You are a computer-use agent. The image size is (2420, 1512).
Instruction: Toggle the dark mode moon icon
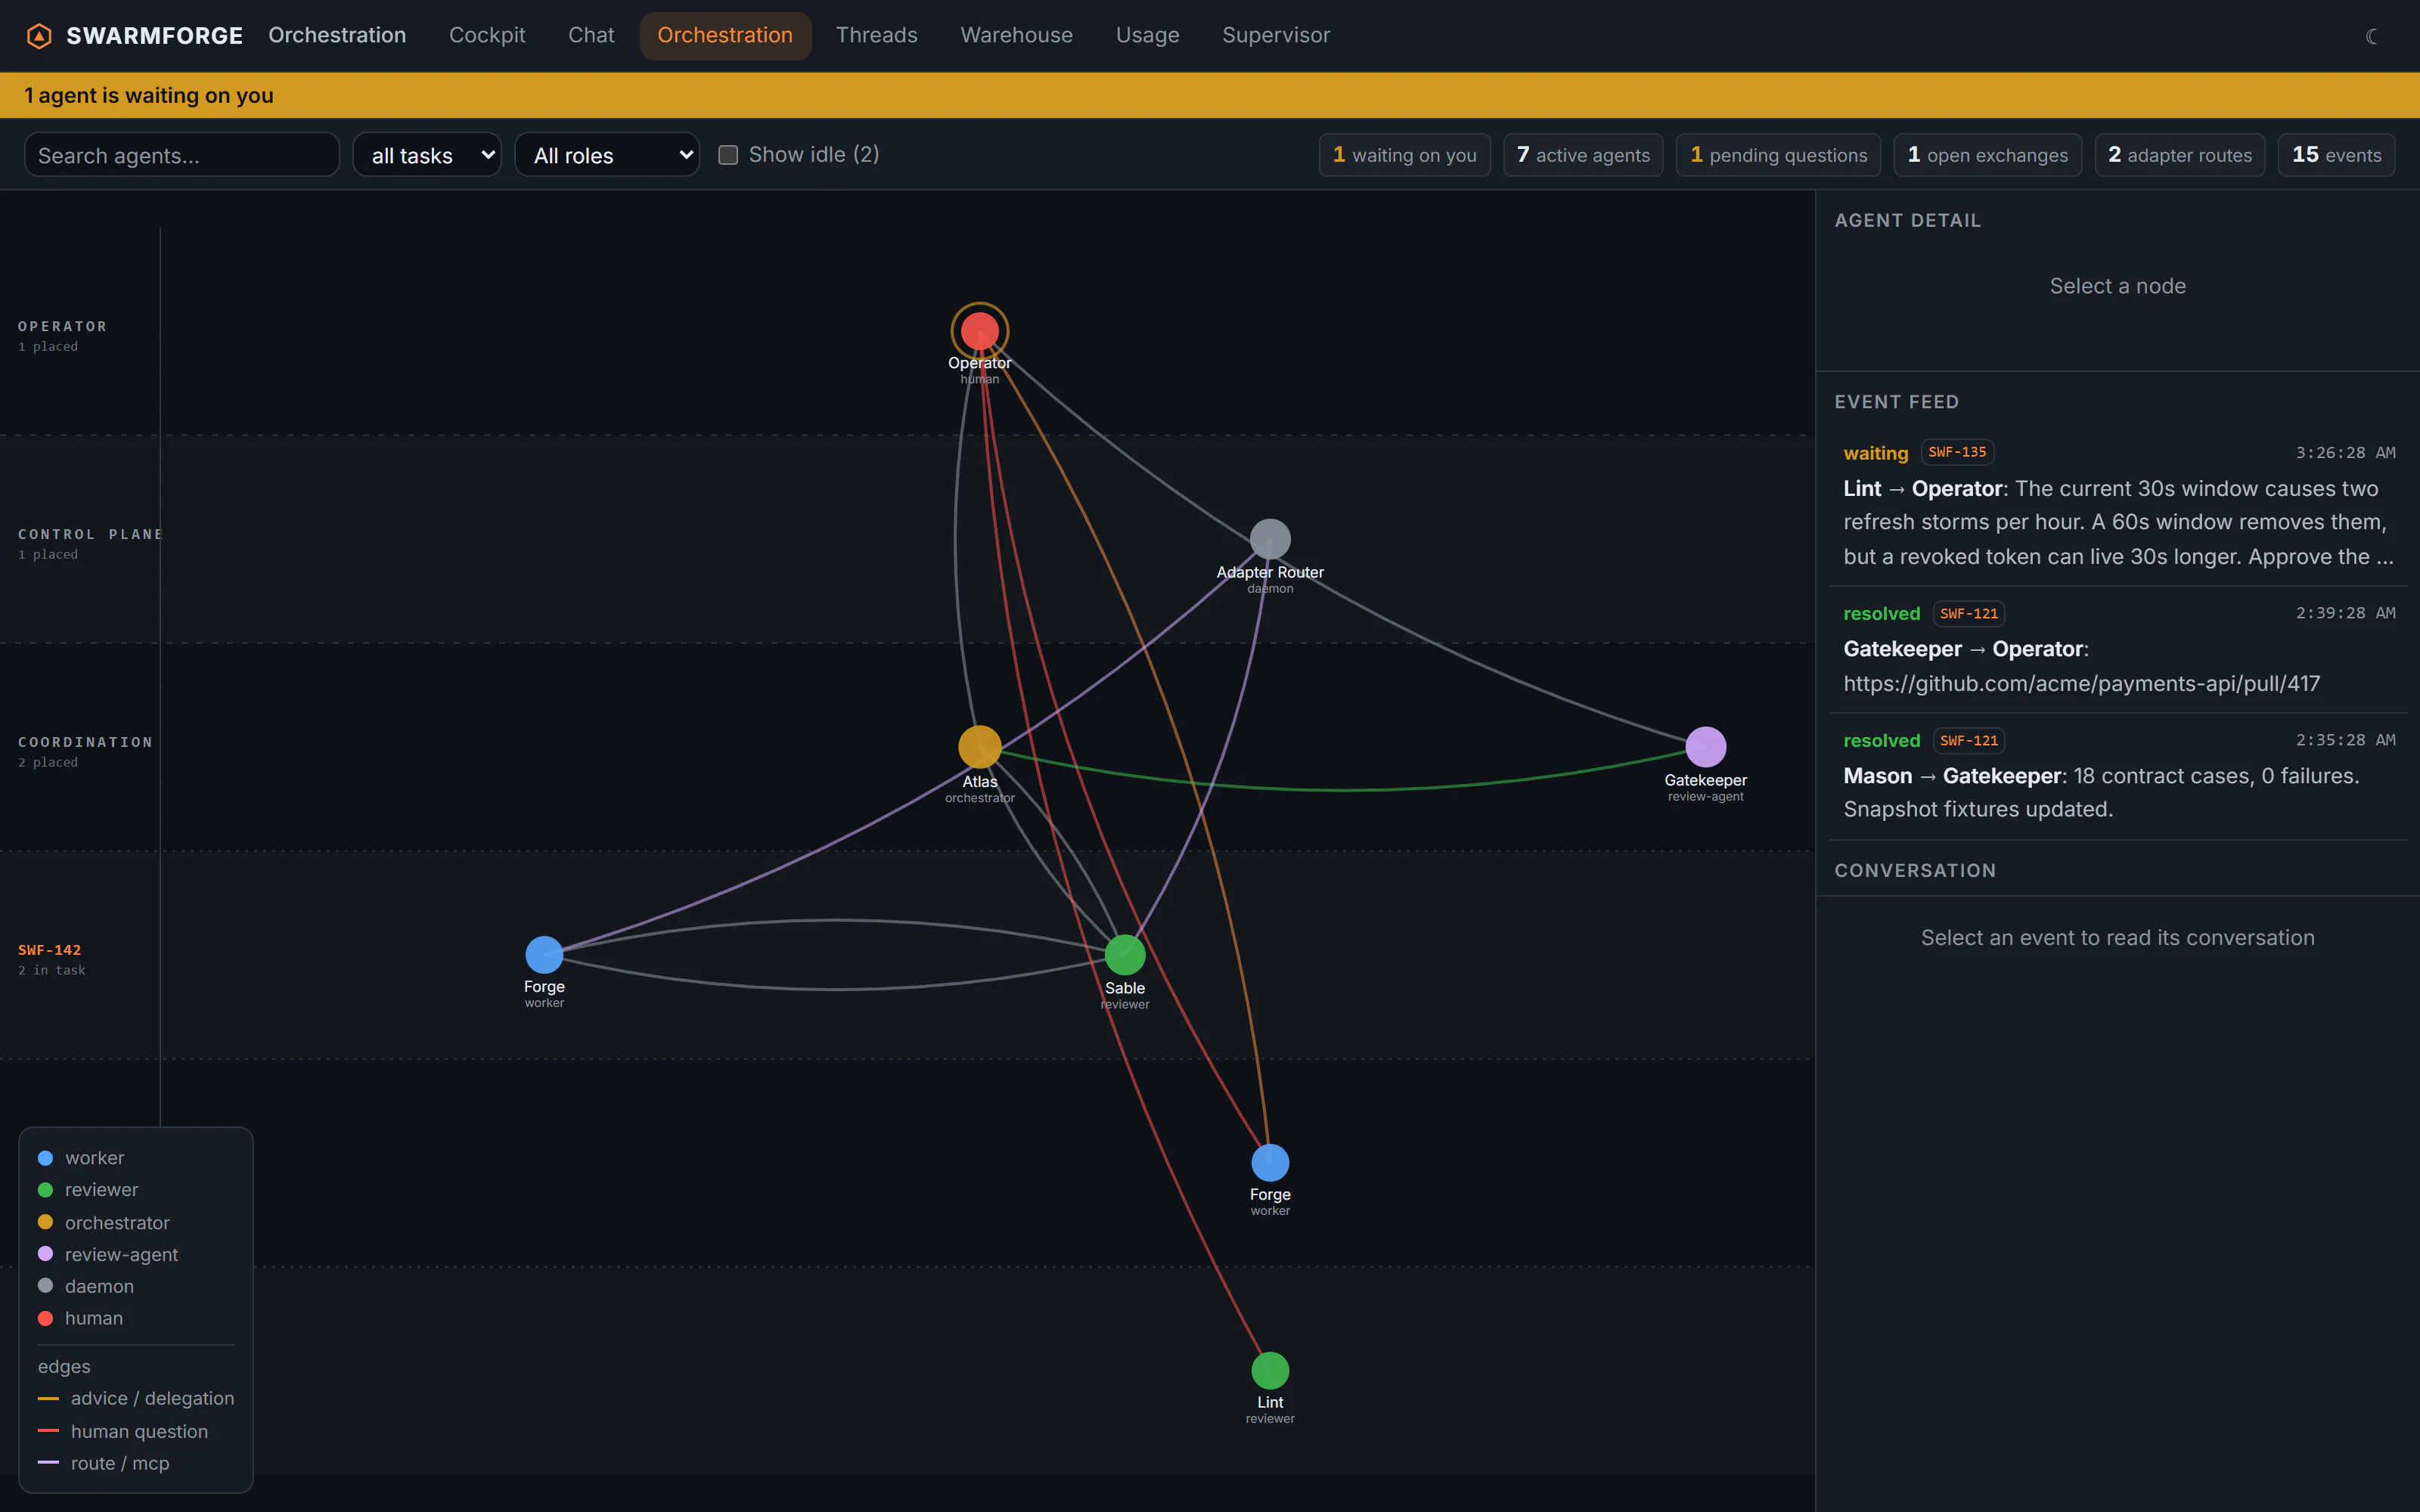(x=2371, y=36)
